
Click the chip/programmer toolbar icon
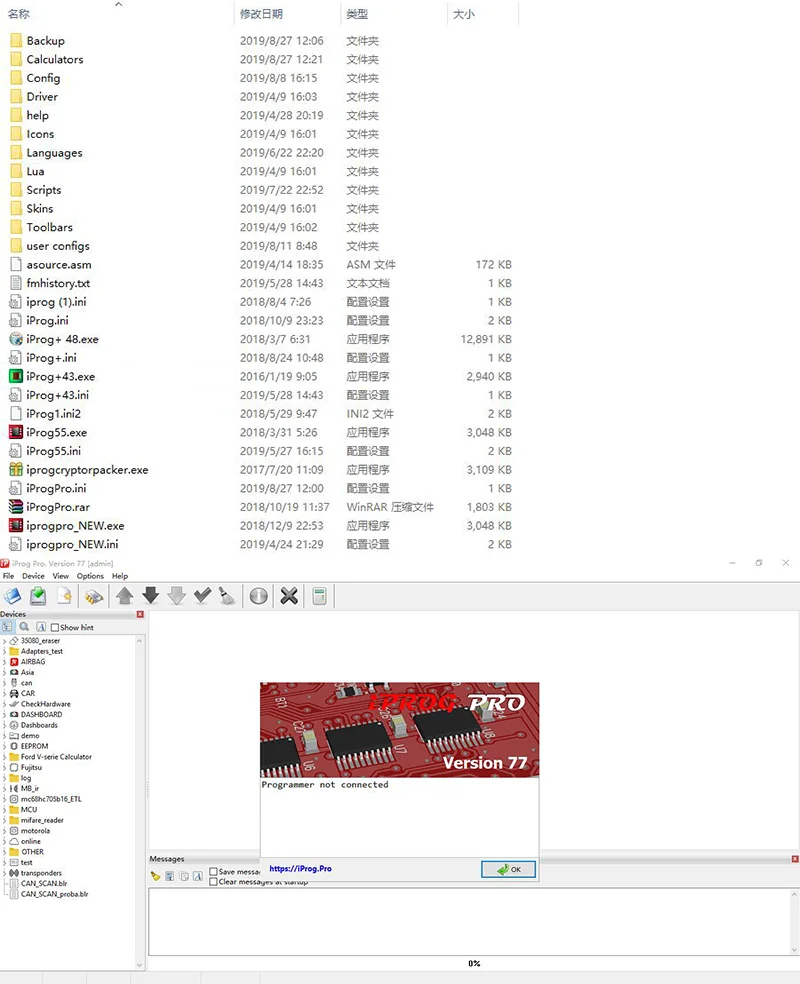(93, 596)
